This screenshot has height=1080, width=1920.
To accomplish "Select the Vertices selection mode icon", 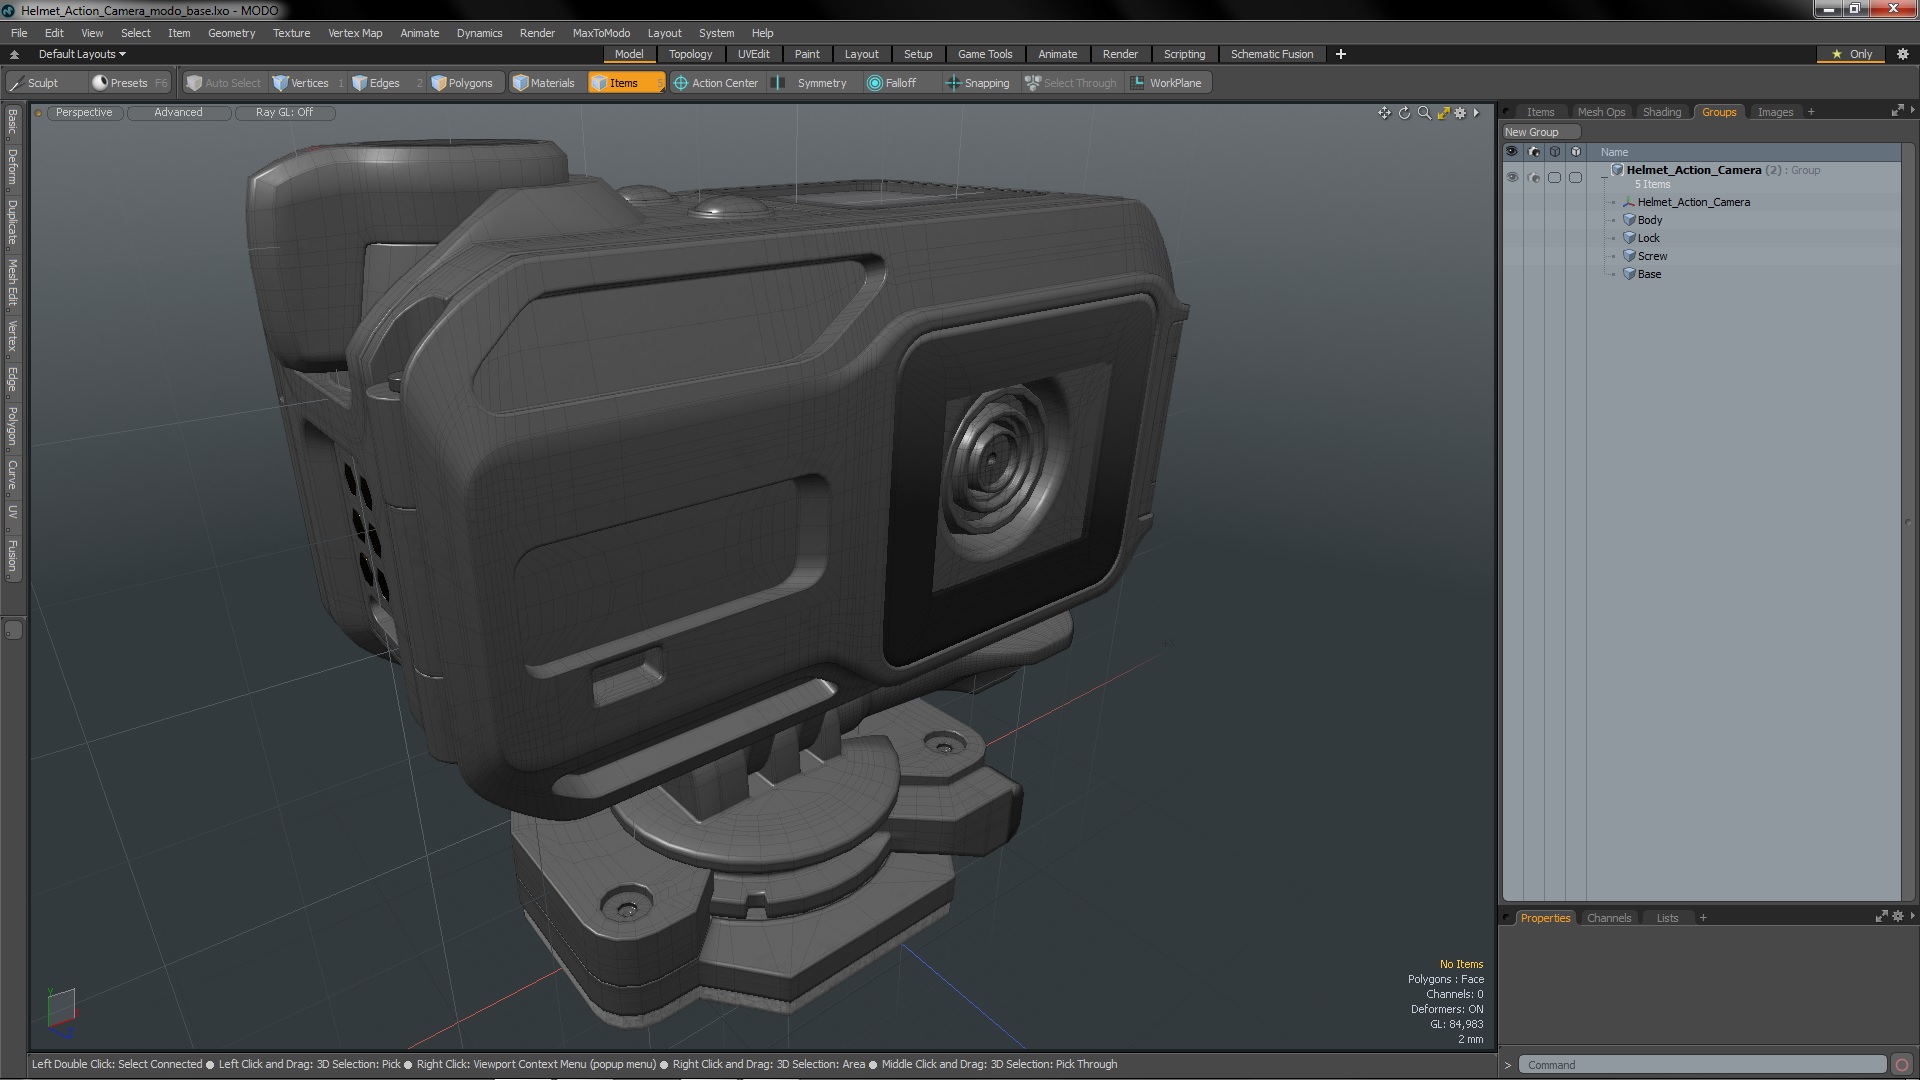I will tap(280, 82).
